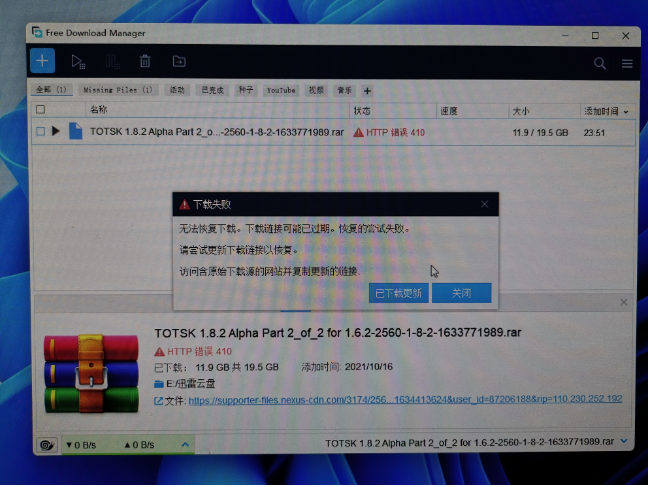Tick the TOTSK download row checkbox

coord(40,131)
